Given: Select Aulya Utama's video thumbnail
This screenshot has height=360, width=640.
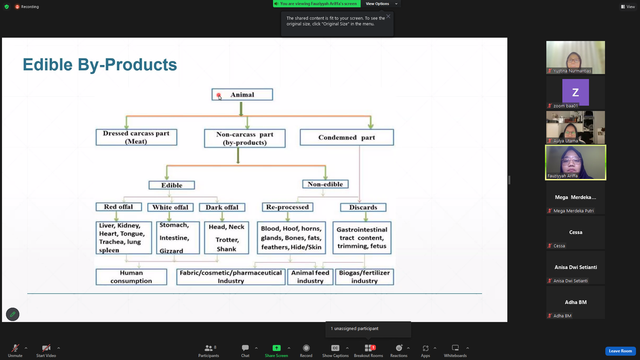Looking at the screenshot, I should click(x=576, y=127).
